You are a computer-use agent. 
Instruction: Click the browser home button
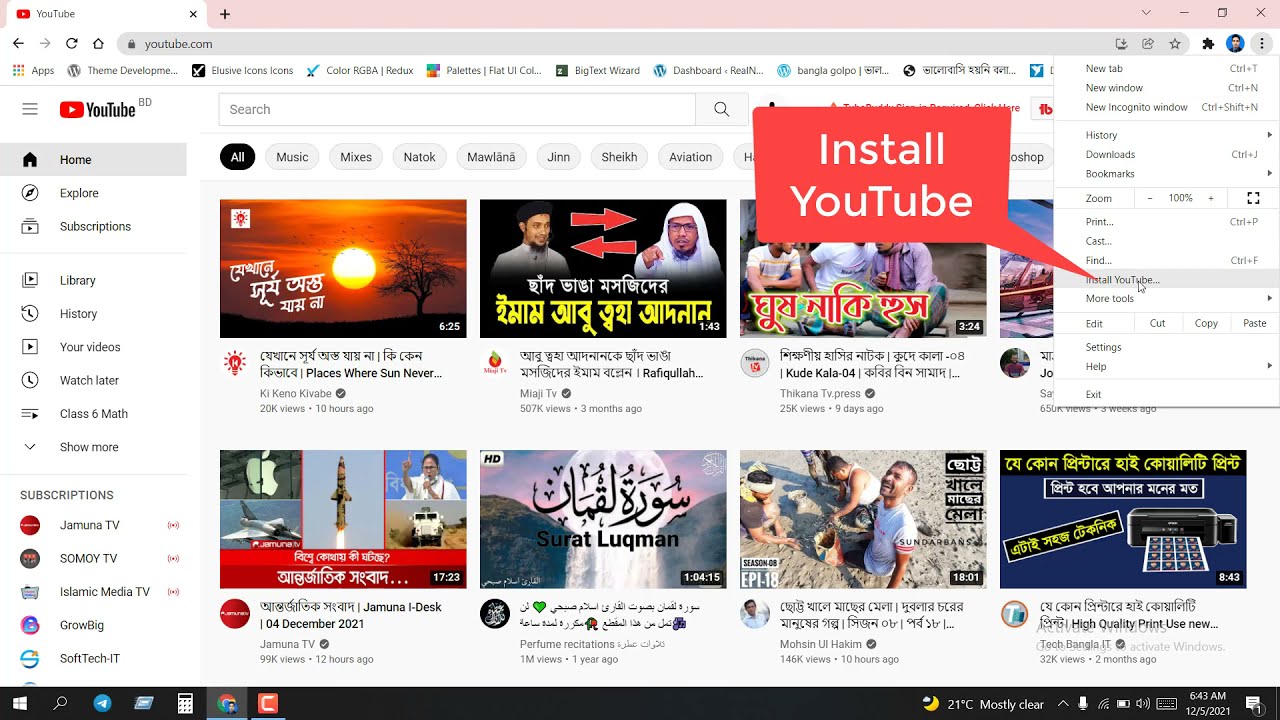pos(98,44)
